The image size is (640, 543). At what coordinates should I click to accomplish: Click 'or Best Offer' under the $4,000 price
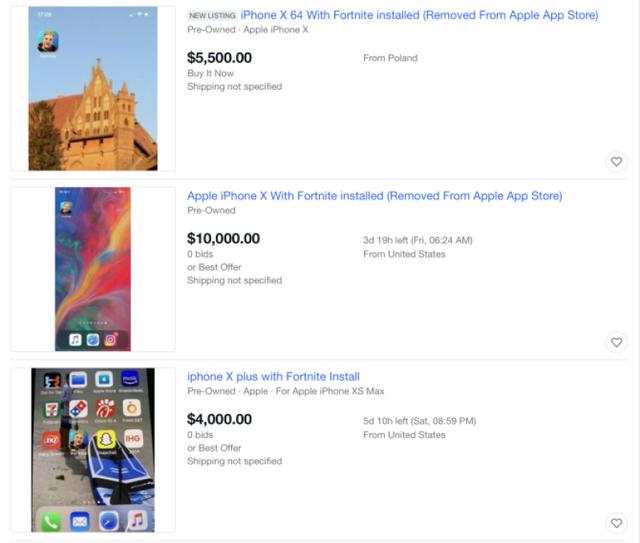[214, 448]
